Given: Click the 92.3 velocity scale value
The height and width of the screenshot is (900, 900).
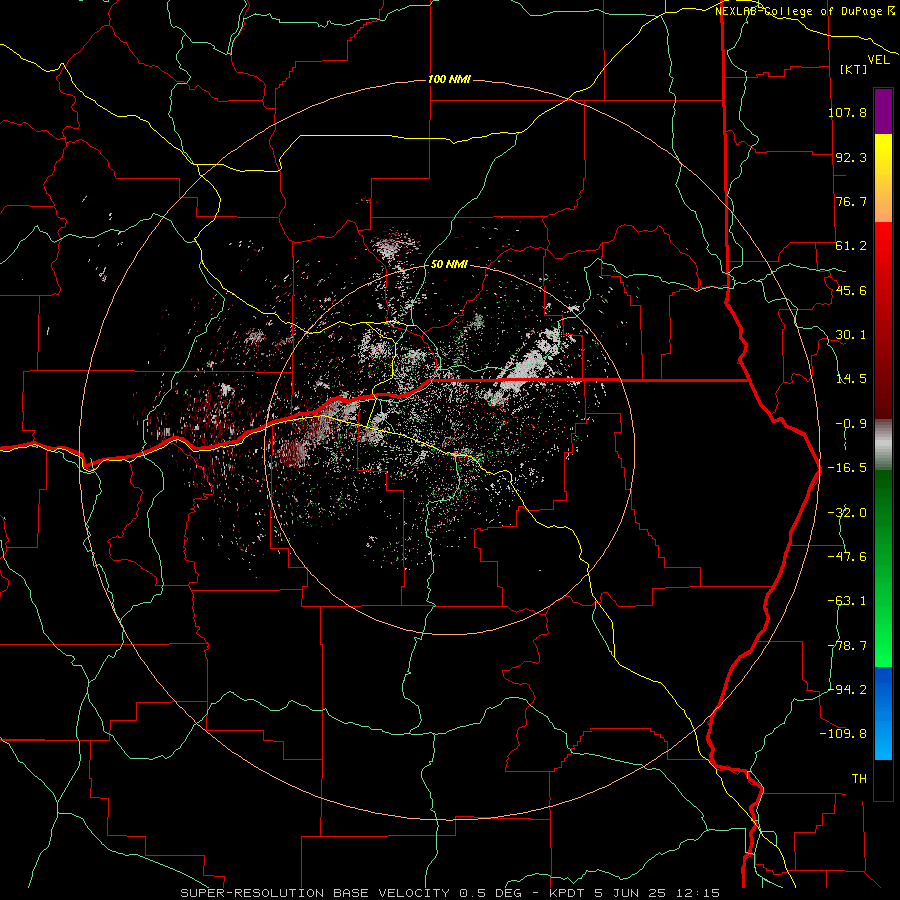Looking at the screenshot, I should pyautogui.click(x=851, y=157).
